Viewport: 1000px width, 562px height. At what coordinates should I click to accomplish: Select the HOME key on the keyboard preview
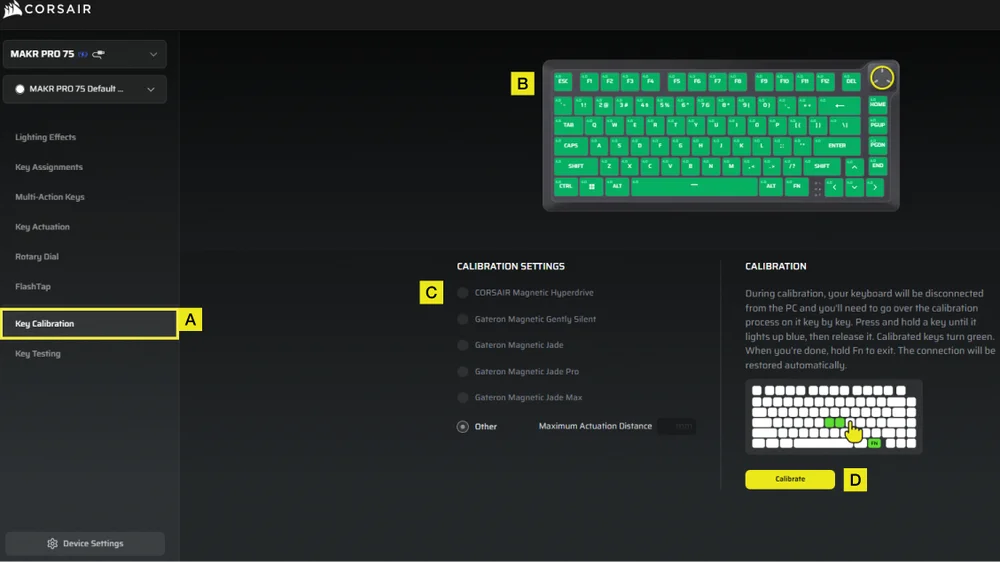point(878,105)
